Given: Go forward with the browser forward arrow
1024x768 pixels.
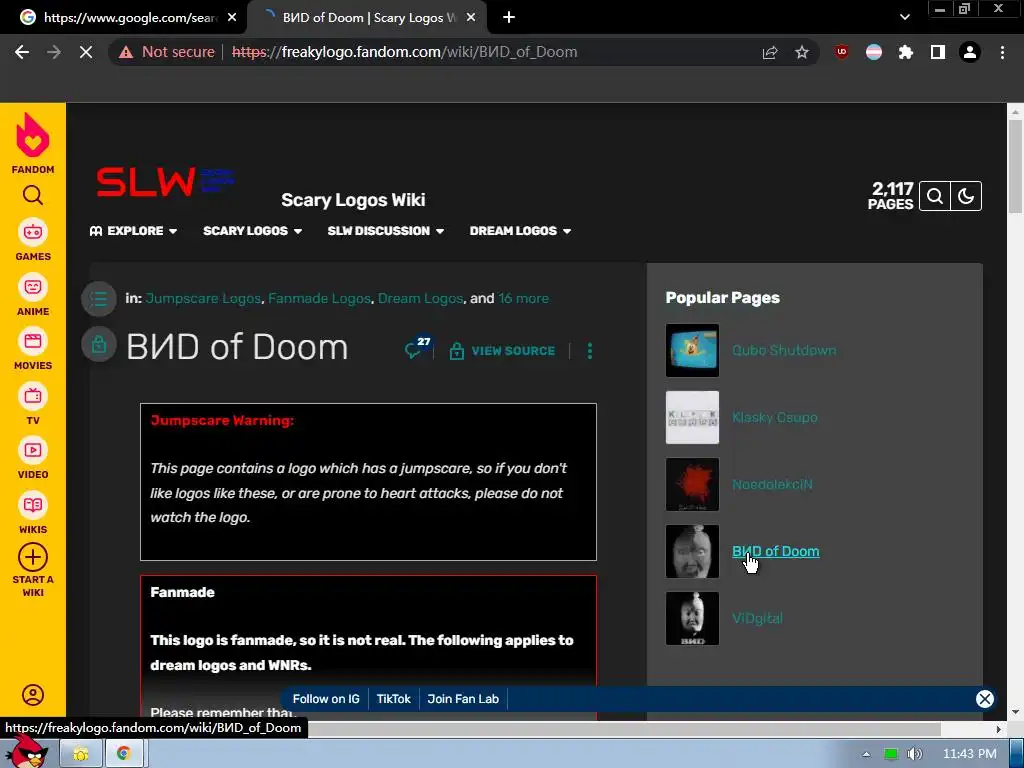Looking at the screenshot, I should 54,52.
